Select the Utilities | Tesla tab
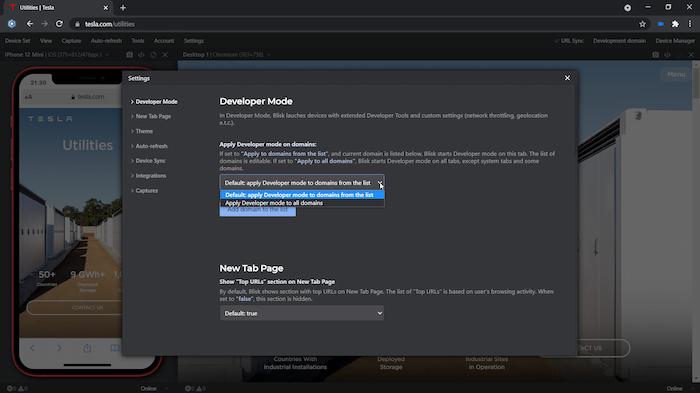This screenshot has height=393, width=700. coord(58,8)
